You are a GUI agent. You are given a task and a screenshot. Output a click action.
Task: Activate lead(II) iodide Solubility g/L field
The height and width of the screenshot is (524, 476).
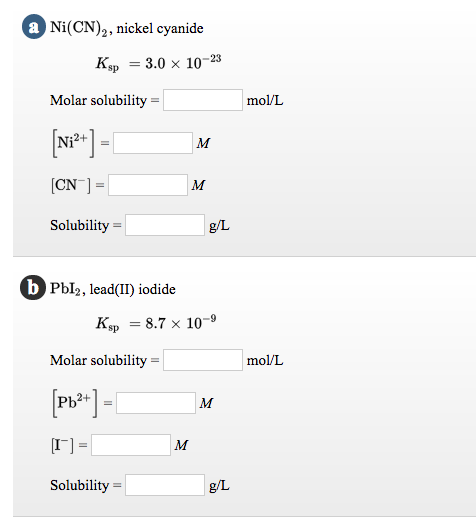[165, 485]
